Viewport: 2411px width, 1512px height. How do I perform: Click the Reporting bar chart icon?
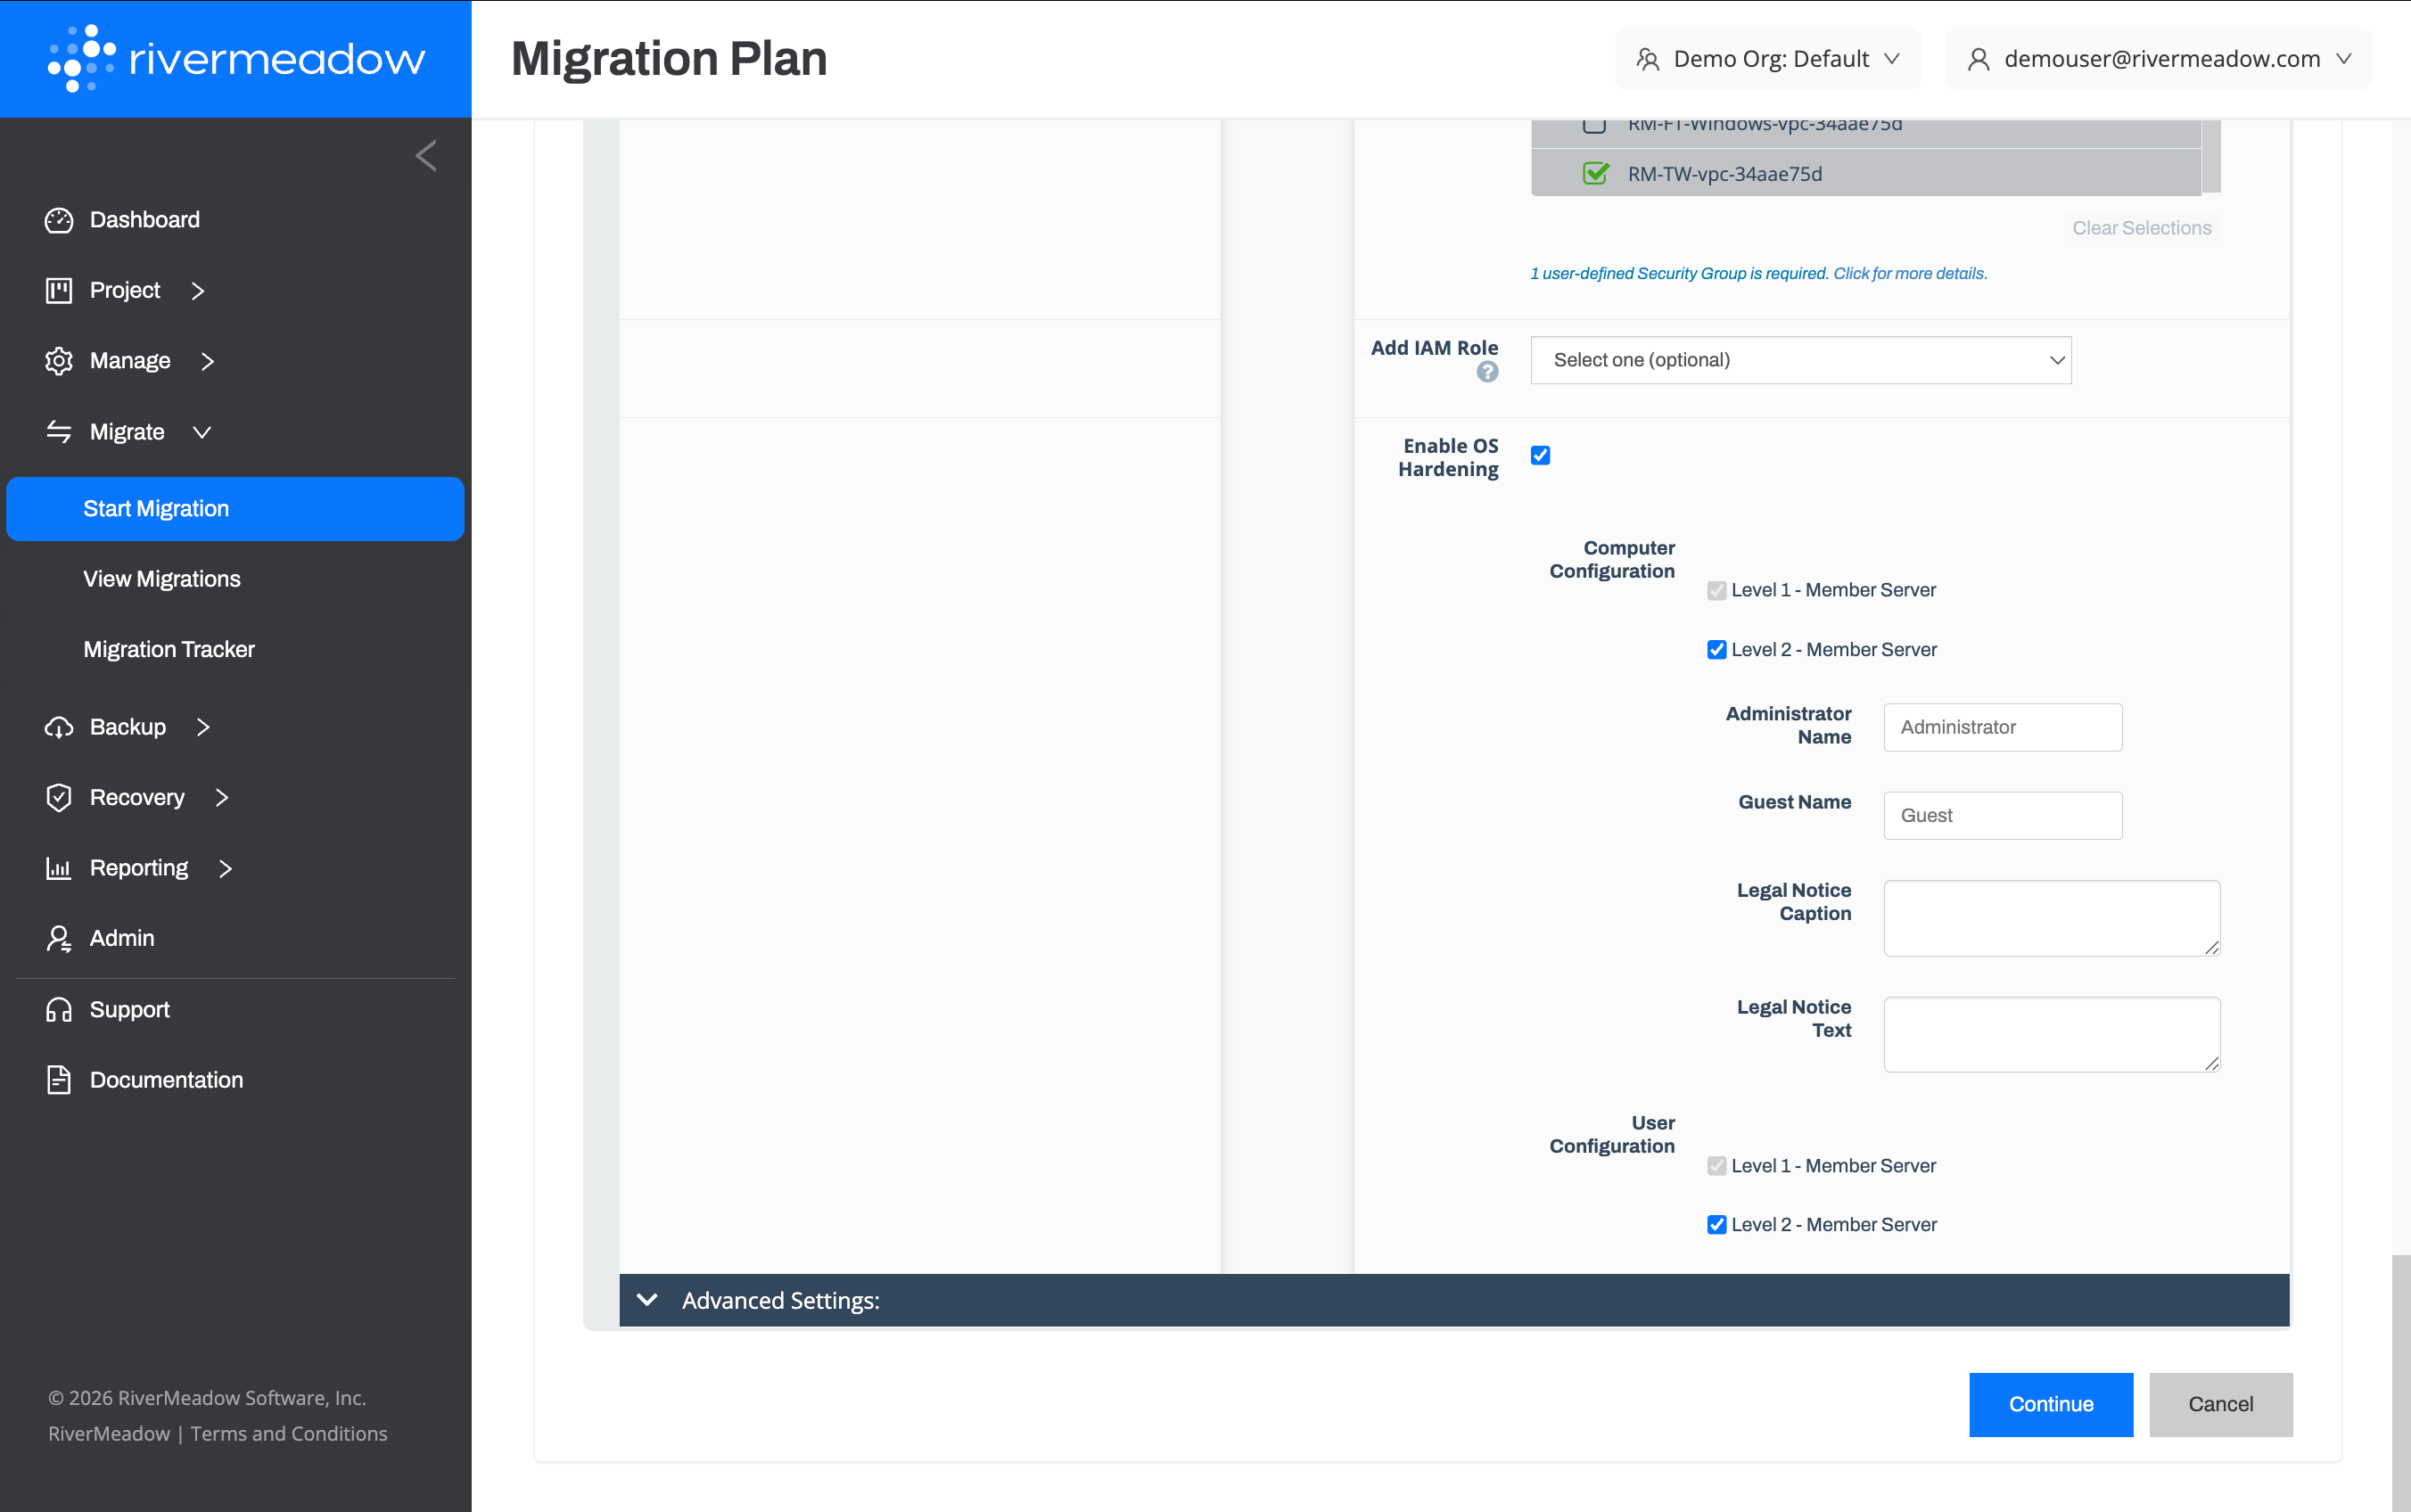point(59,868)
